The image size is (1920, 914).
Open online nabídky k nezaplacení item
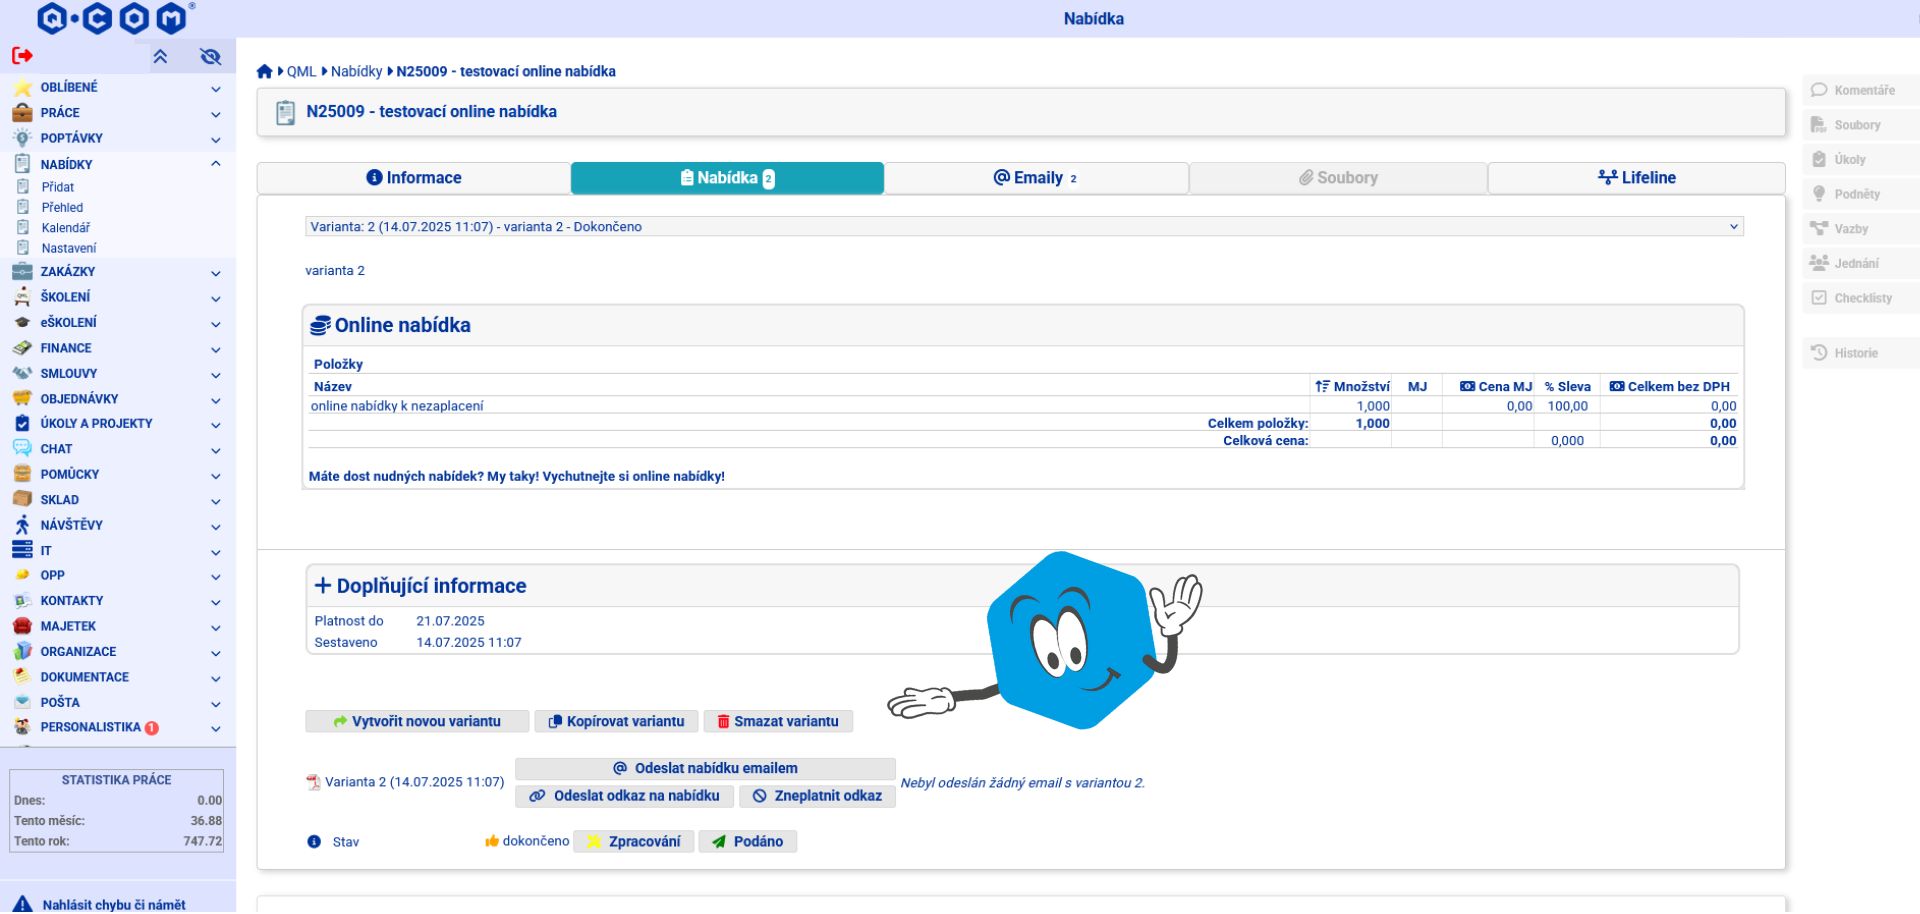click(x=397, y=406)
